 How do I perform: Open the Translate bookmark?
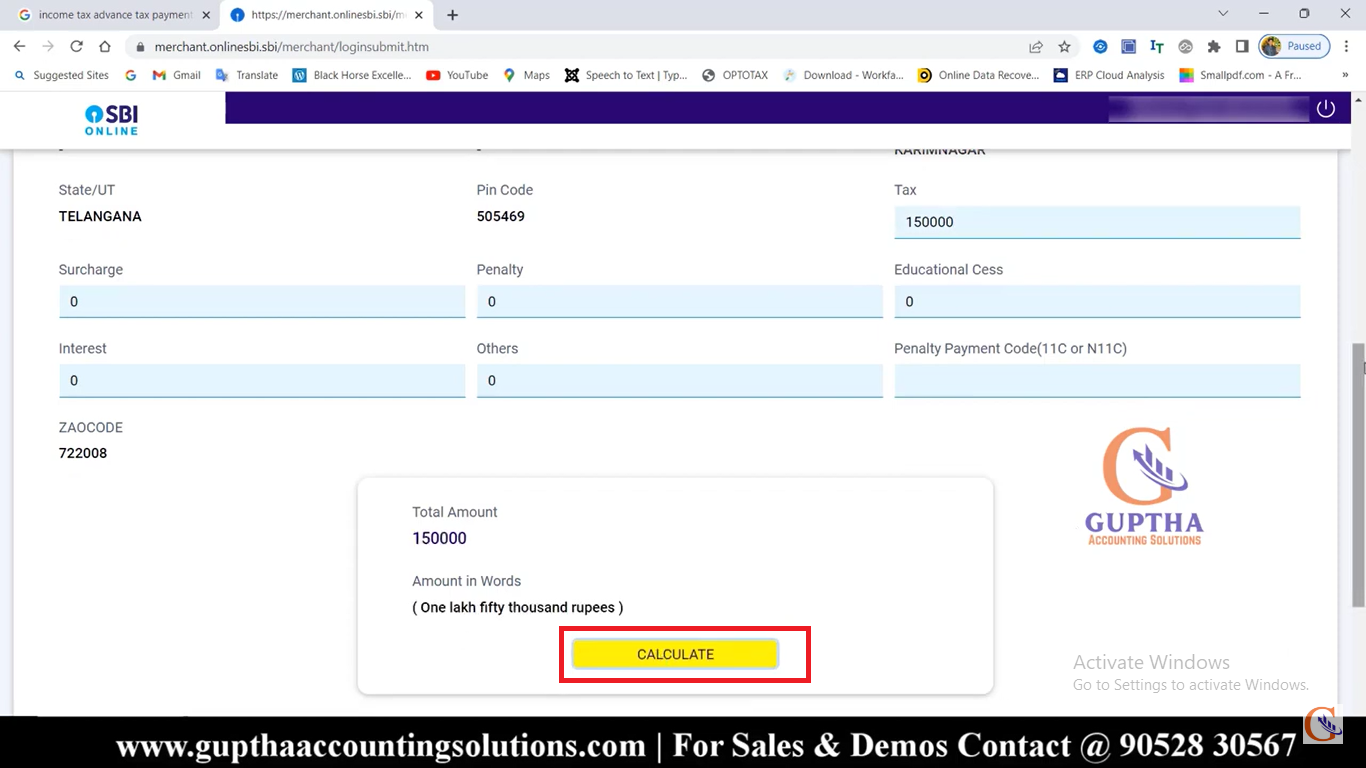click(246, 75)
